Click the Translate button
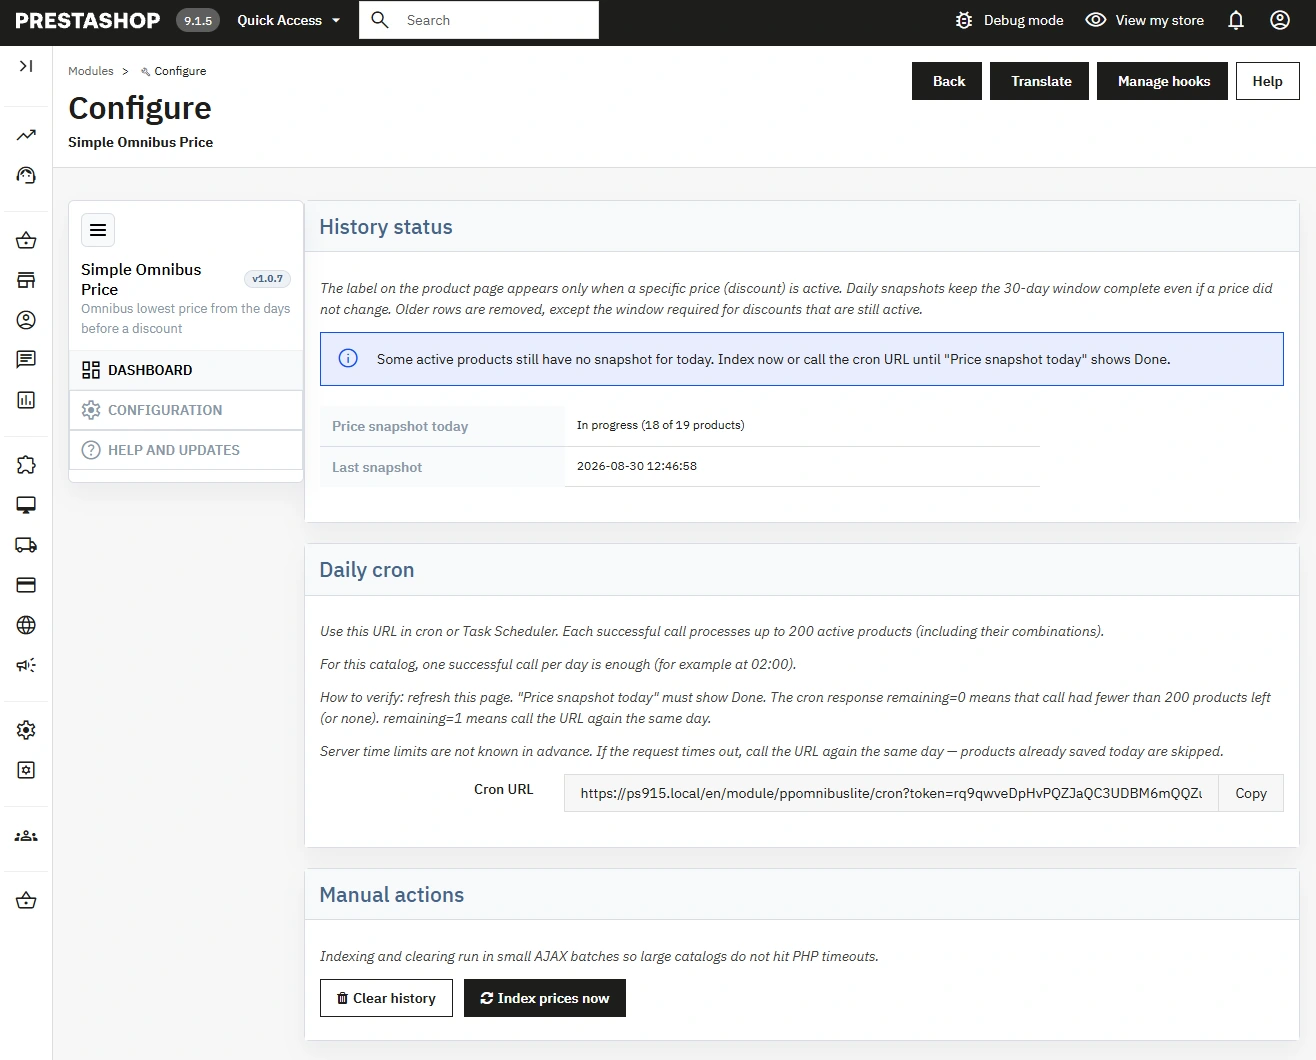1316x1060 pixels. click(1039, 81)
